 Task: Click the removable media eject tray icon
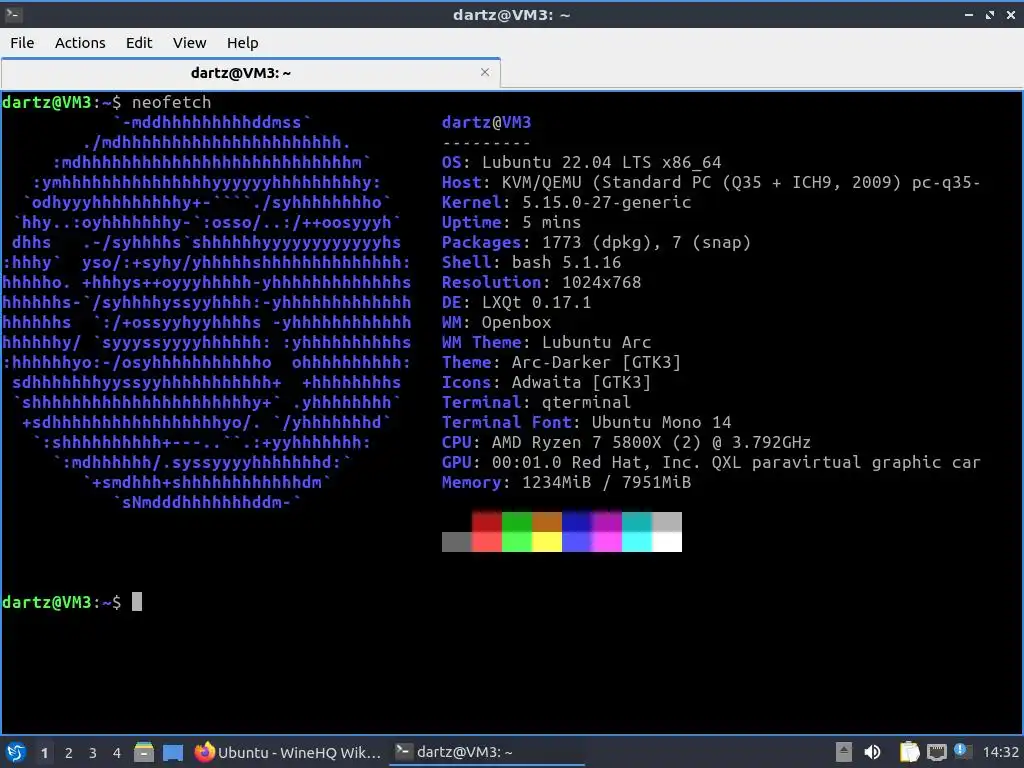coord(844,752)
